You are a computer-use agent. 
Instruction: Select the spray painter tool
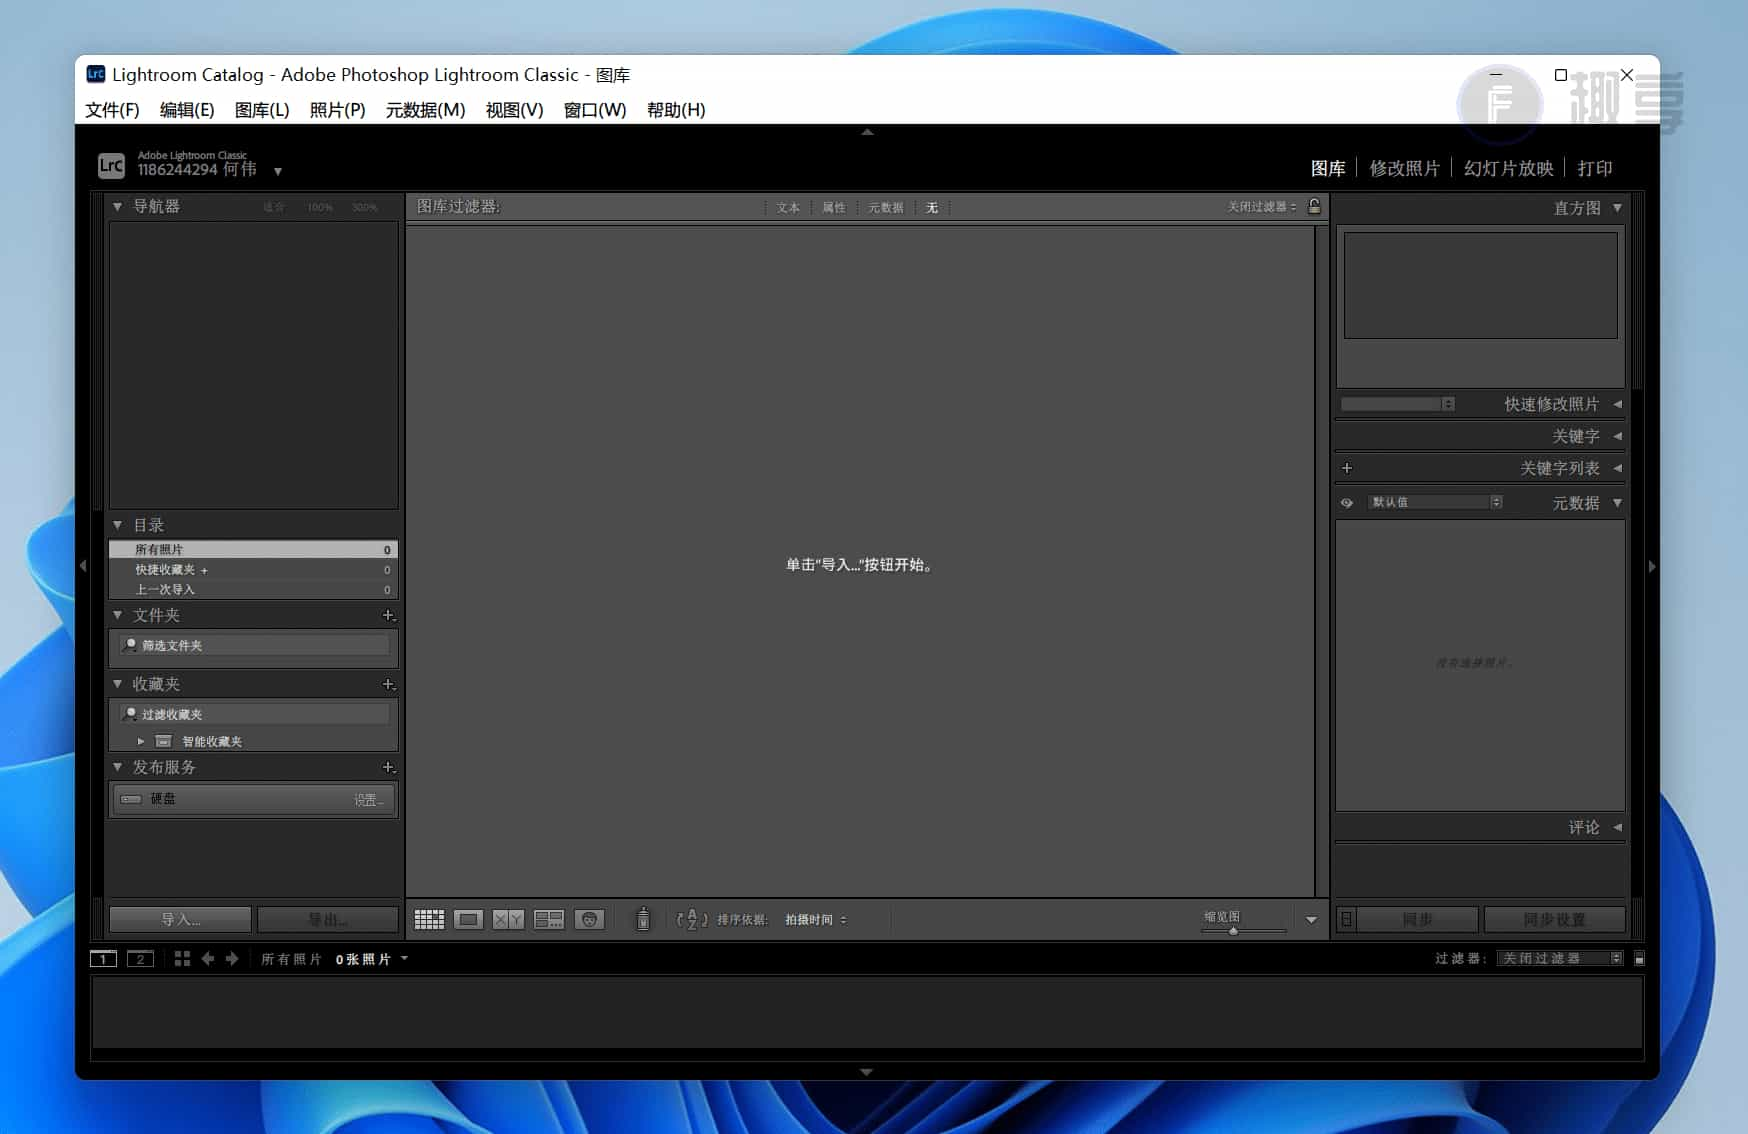tap(643, 919)
